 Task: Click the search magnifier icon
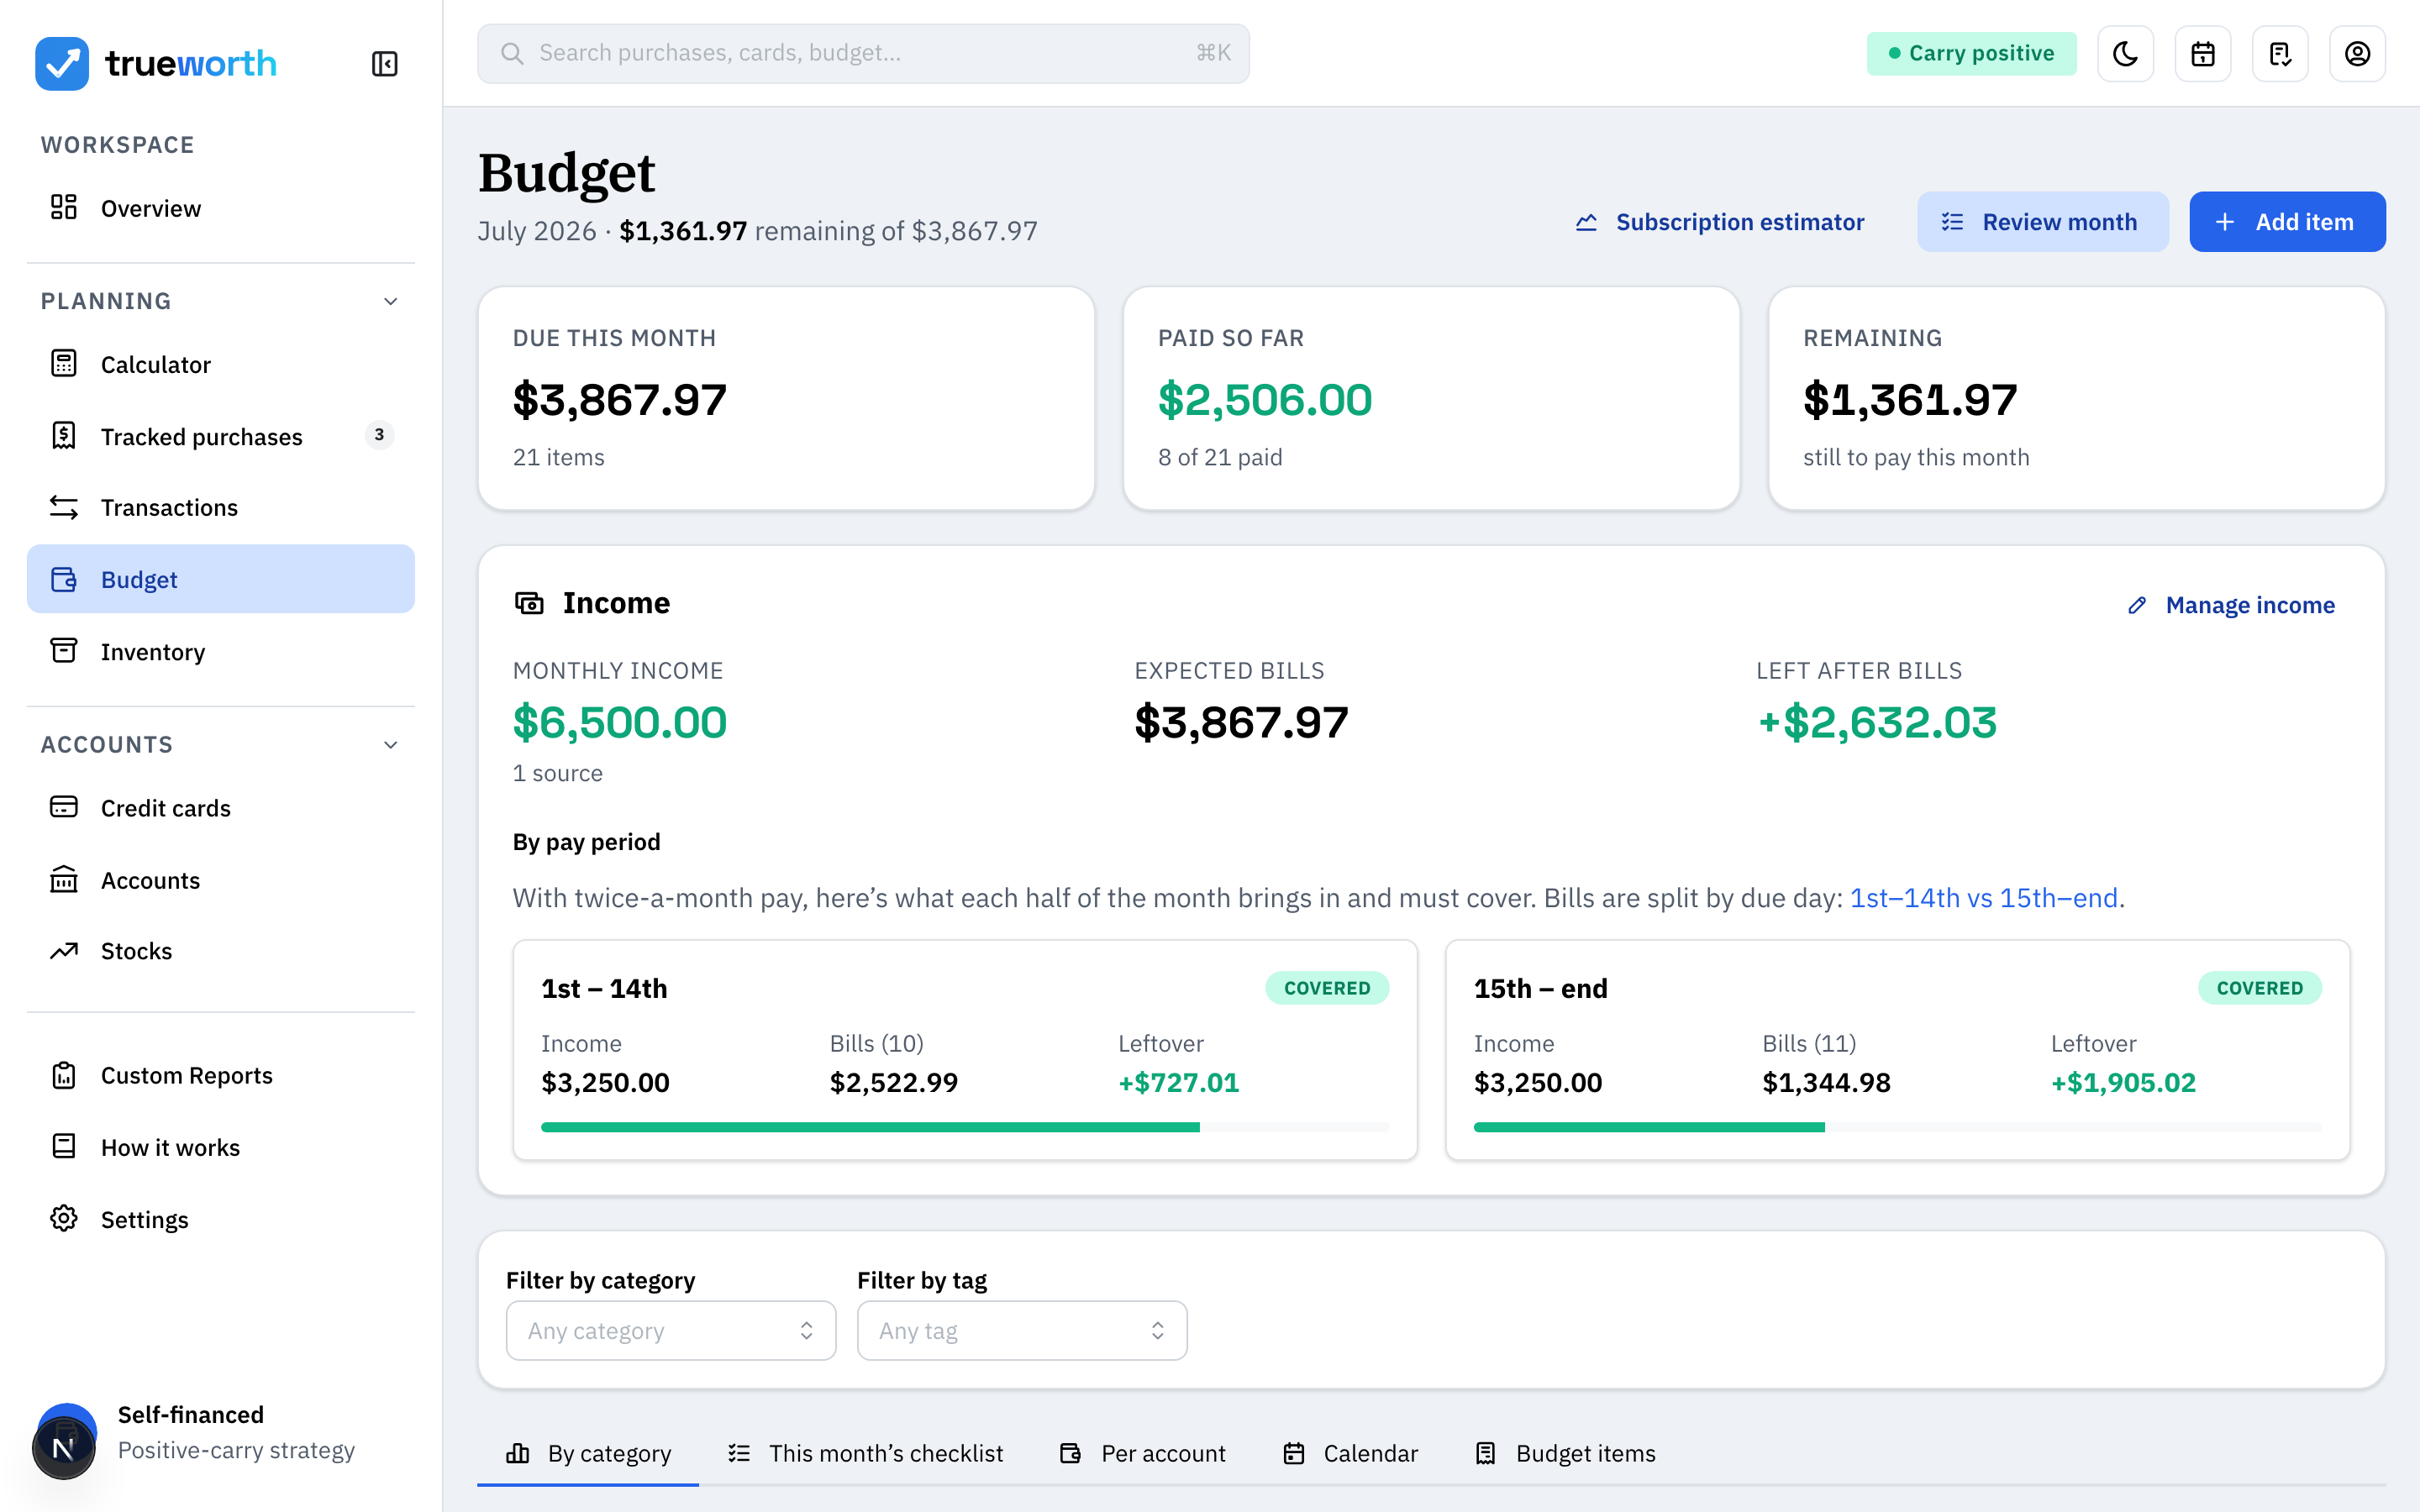pos(512,53)
